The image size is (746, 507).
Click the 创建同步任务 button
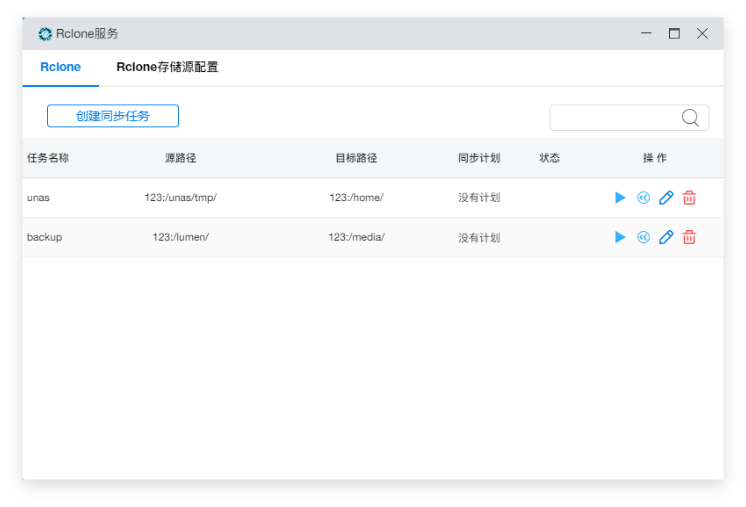[113, 116]
